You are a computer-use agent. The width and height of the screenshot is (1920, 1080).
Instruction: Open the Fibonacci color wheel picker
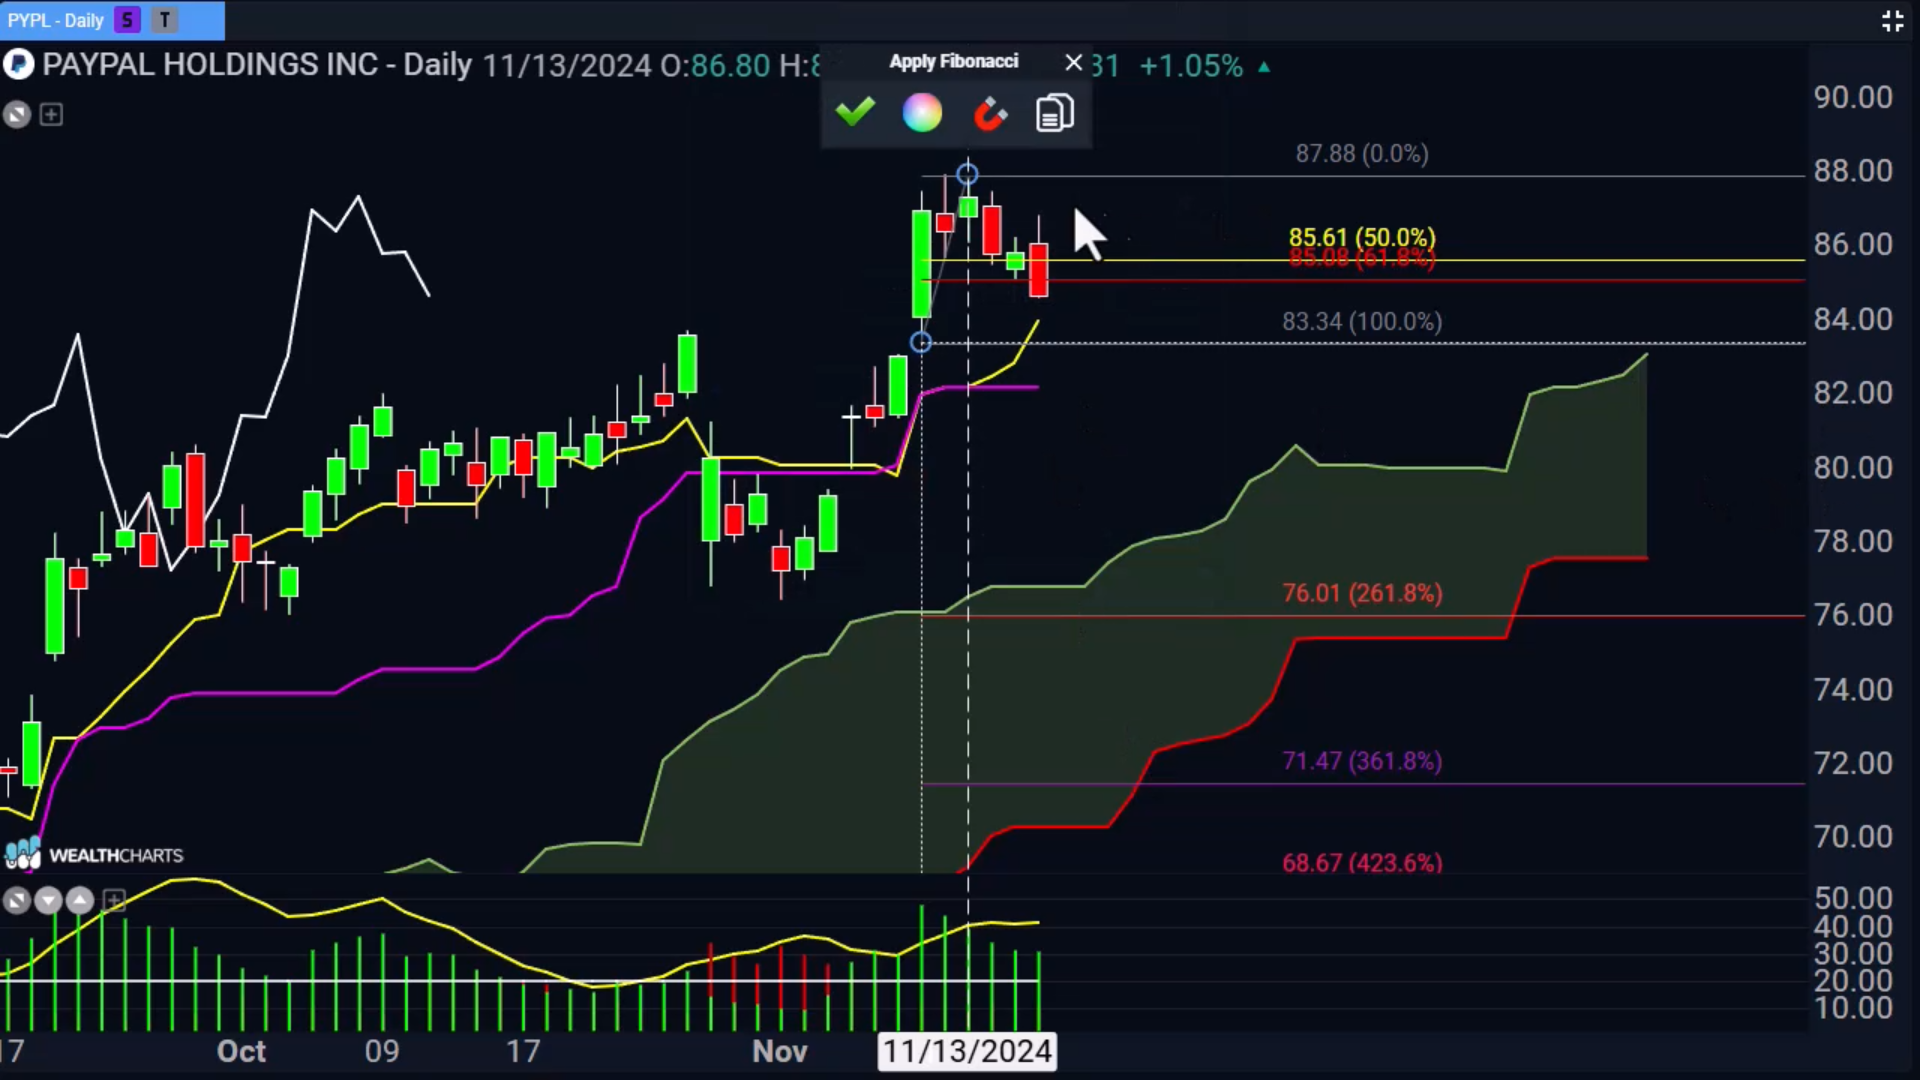pyautogui.click(x=922, y=113)
